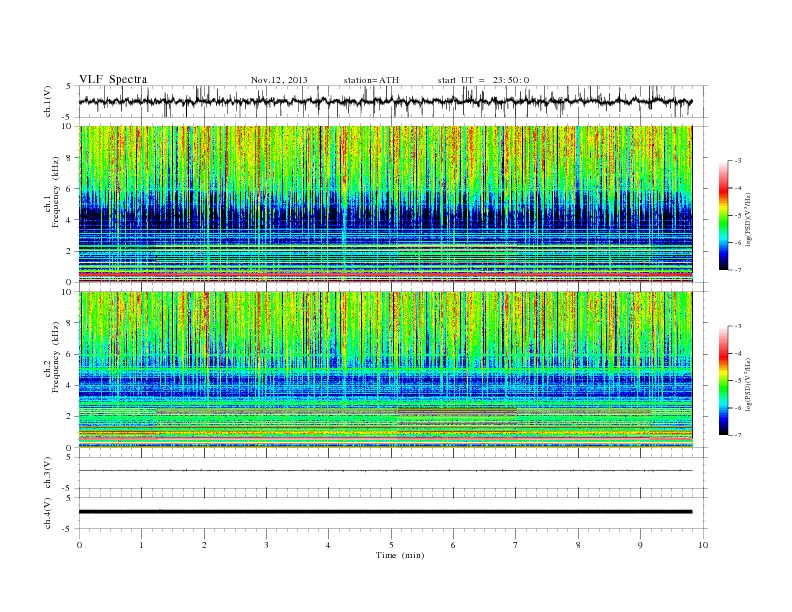
Task: Click the '8' kHz tick on ch.1 spectrogram
Action: [69, 158]
